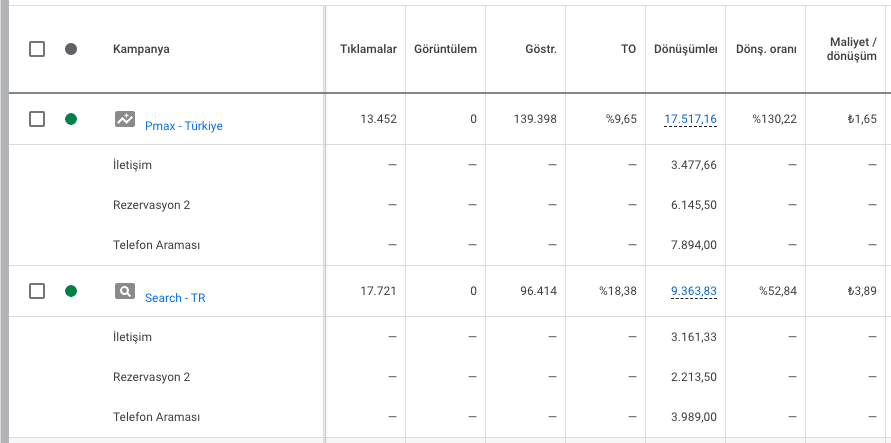Click the 9.363,83 conversions value

[x=693, y=292]
